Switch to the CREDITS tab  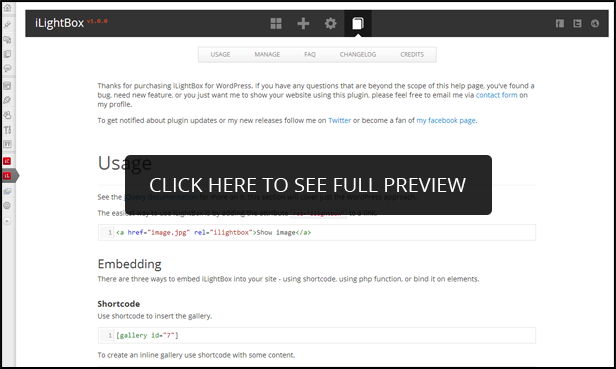point(412,55)
